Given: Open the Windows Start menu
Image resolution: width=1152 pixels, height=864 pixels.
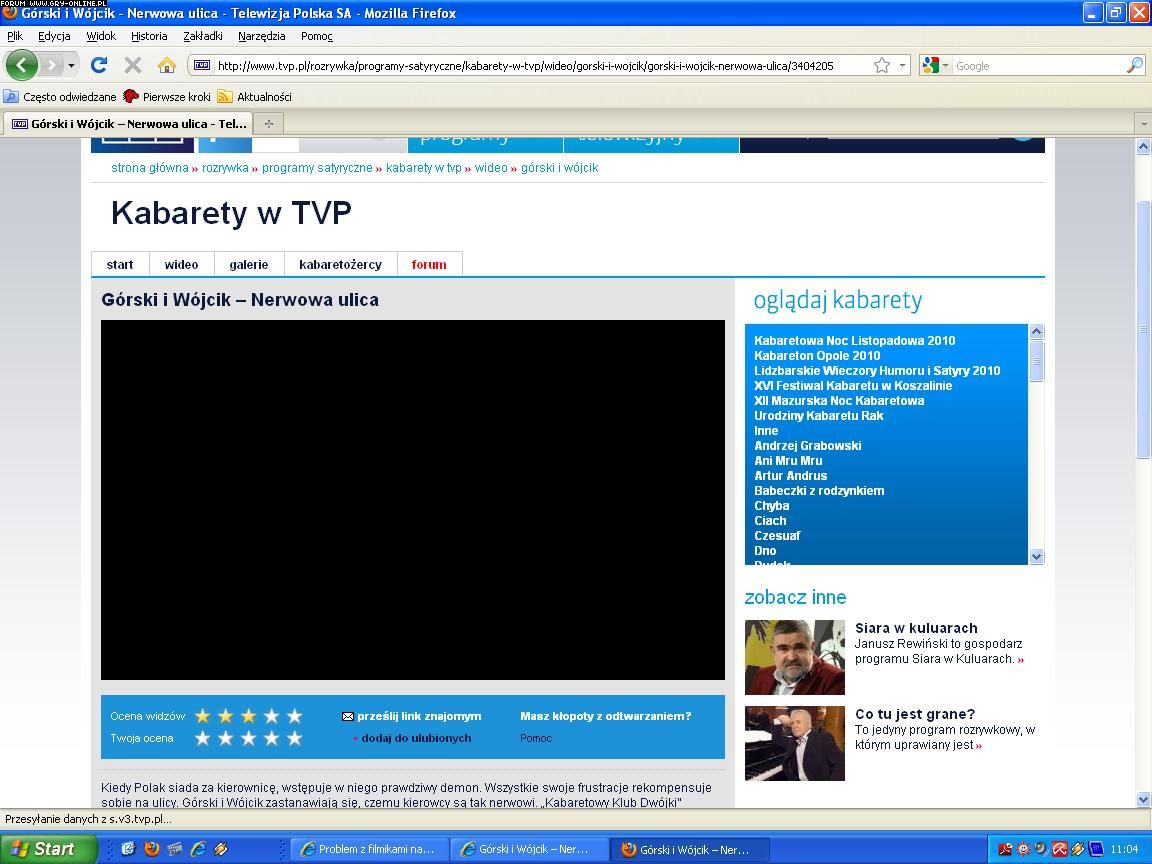Looking at the screenshot, I should 48,849.
